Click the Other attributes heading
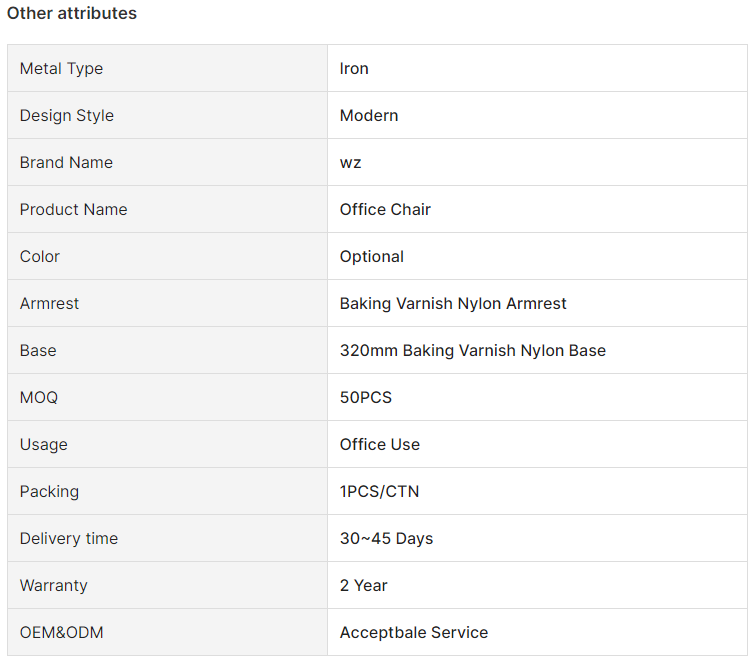This screenshot has height=666, width=753. [72, 13]
